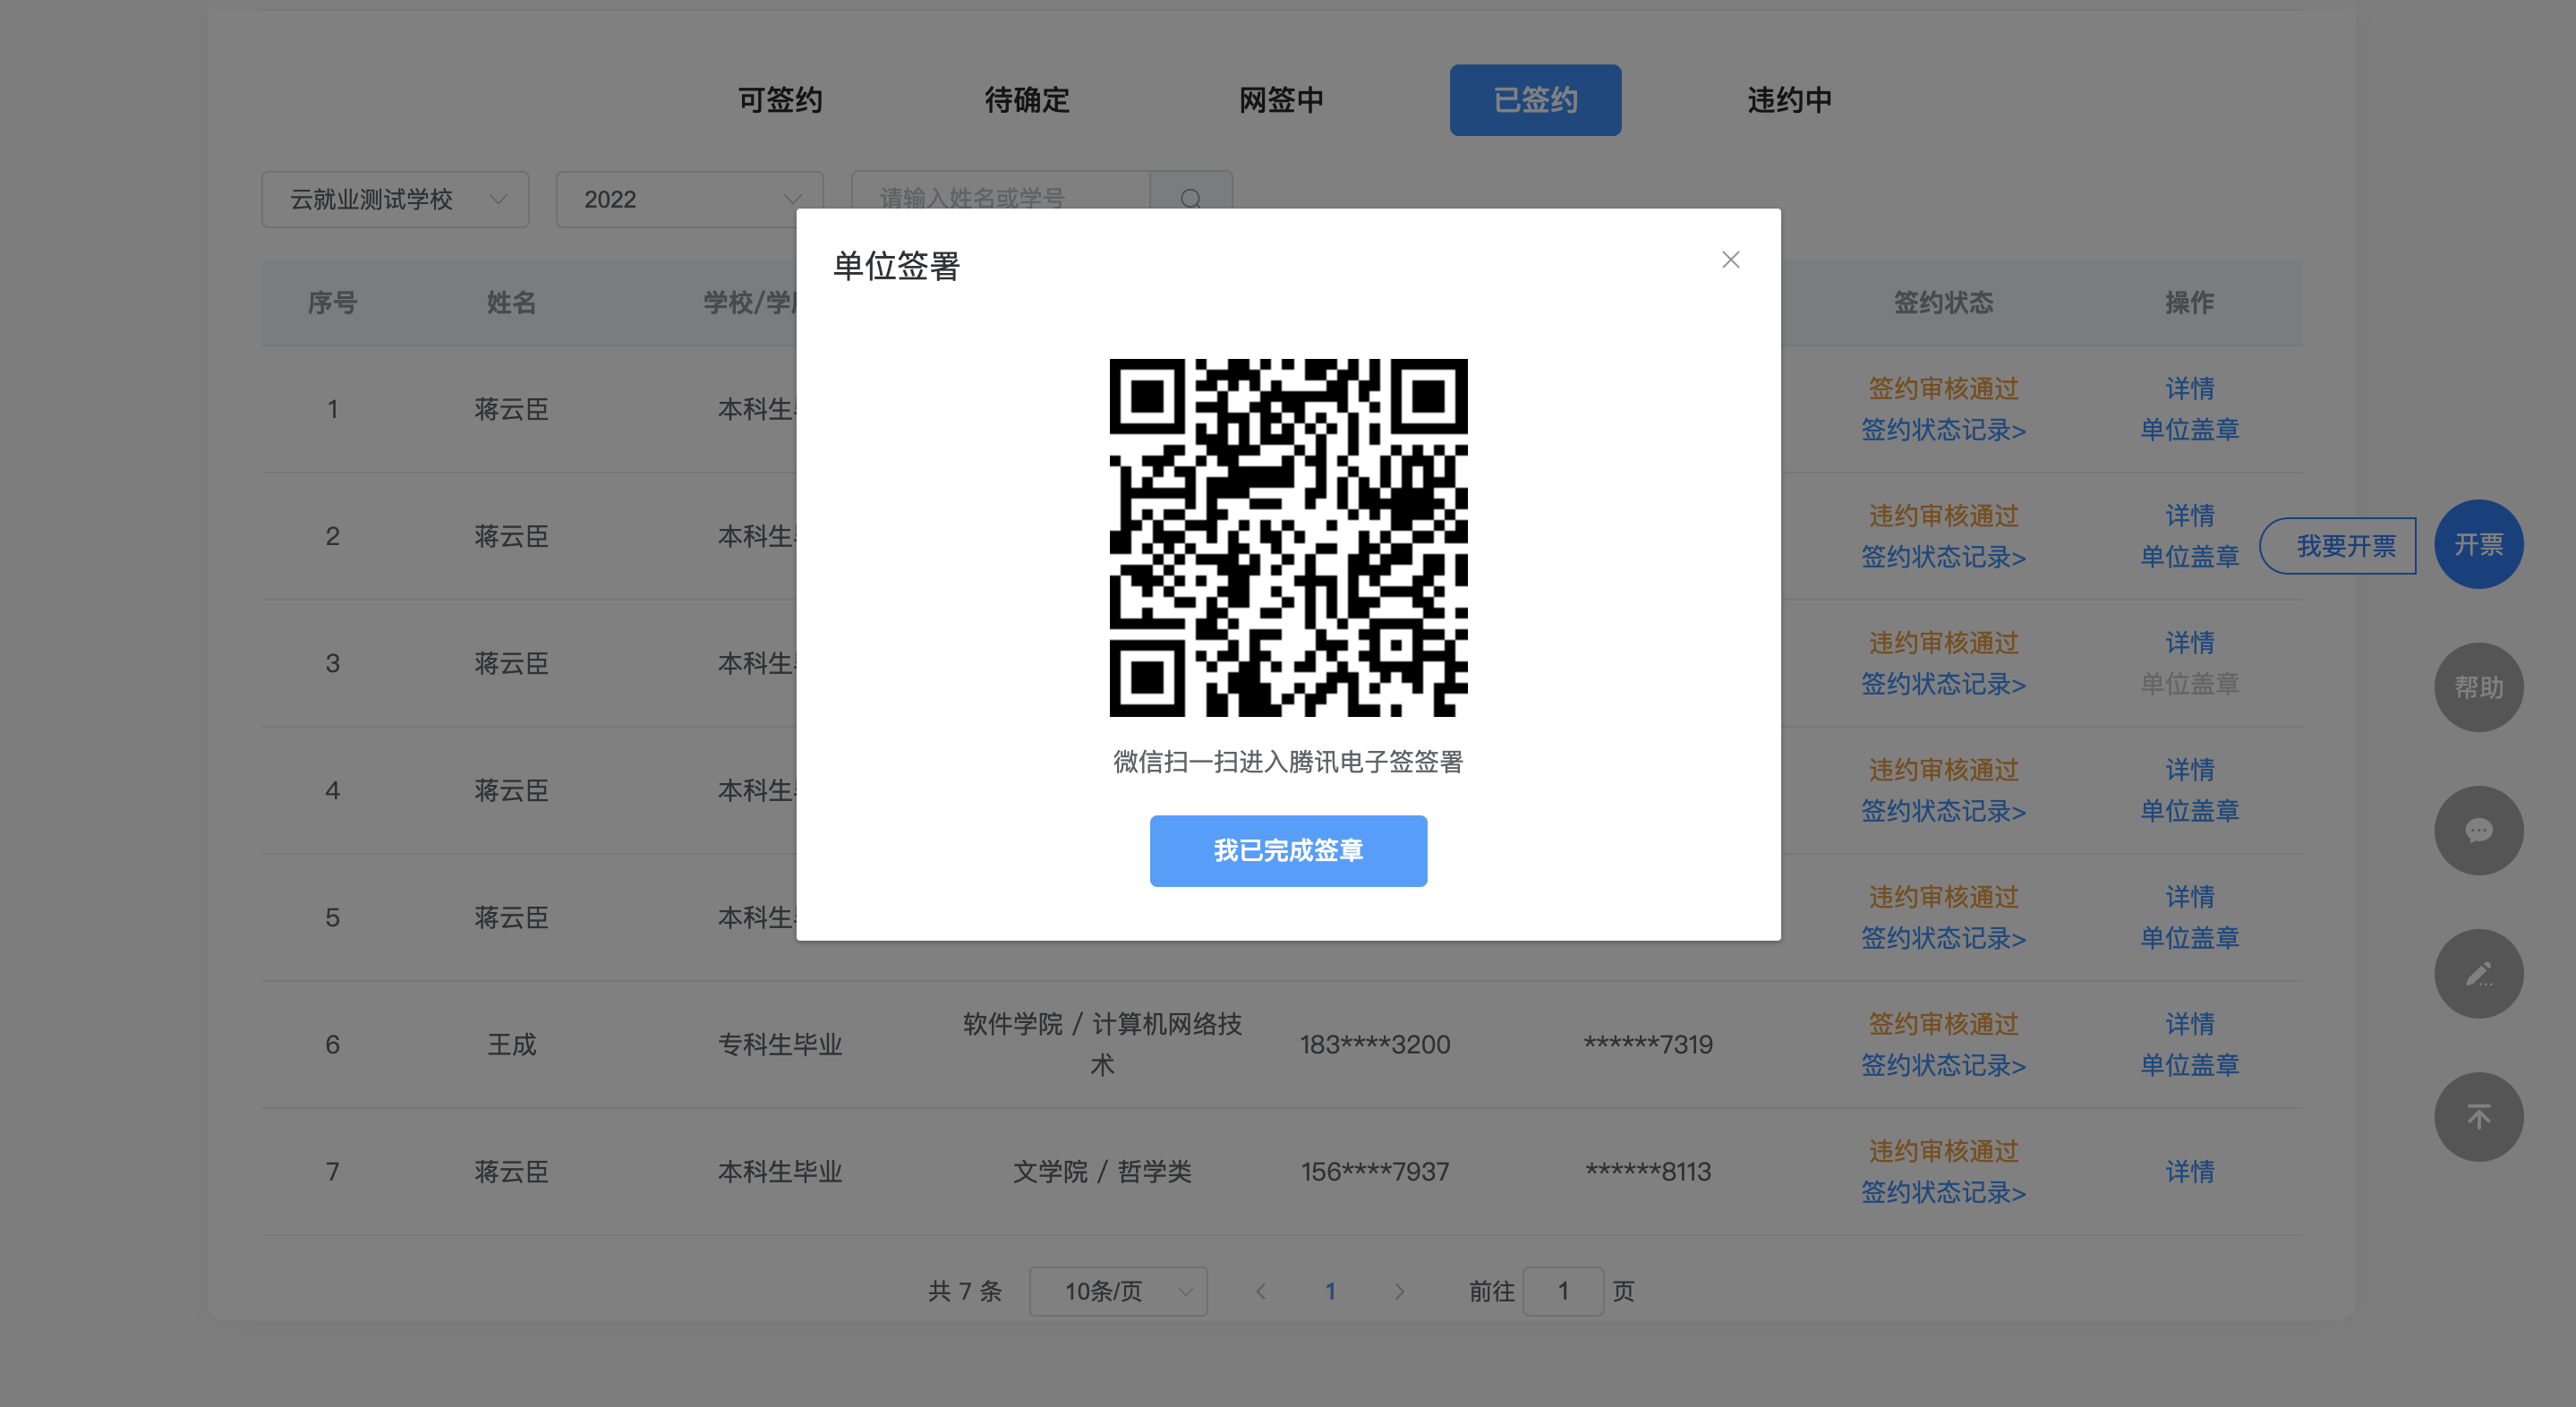Switch to the 可签约 tab
Viewport: 2576px width, 1407px height.
pyautogui.click(x=780, y=100)
